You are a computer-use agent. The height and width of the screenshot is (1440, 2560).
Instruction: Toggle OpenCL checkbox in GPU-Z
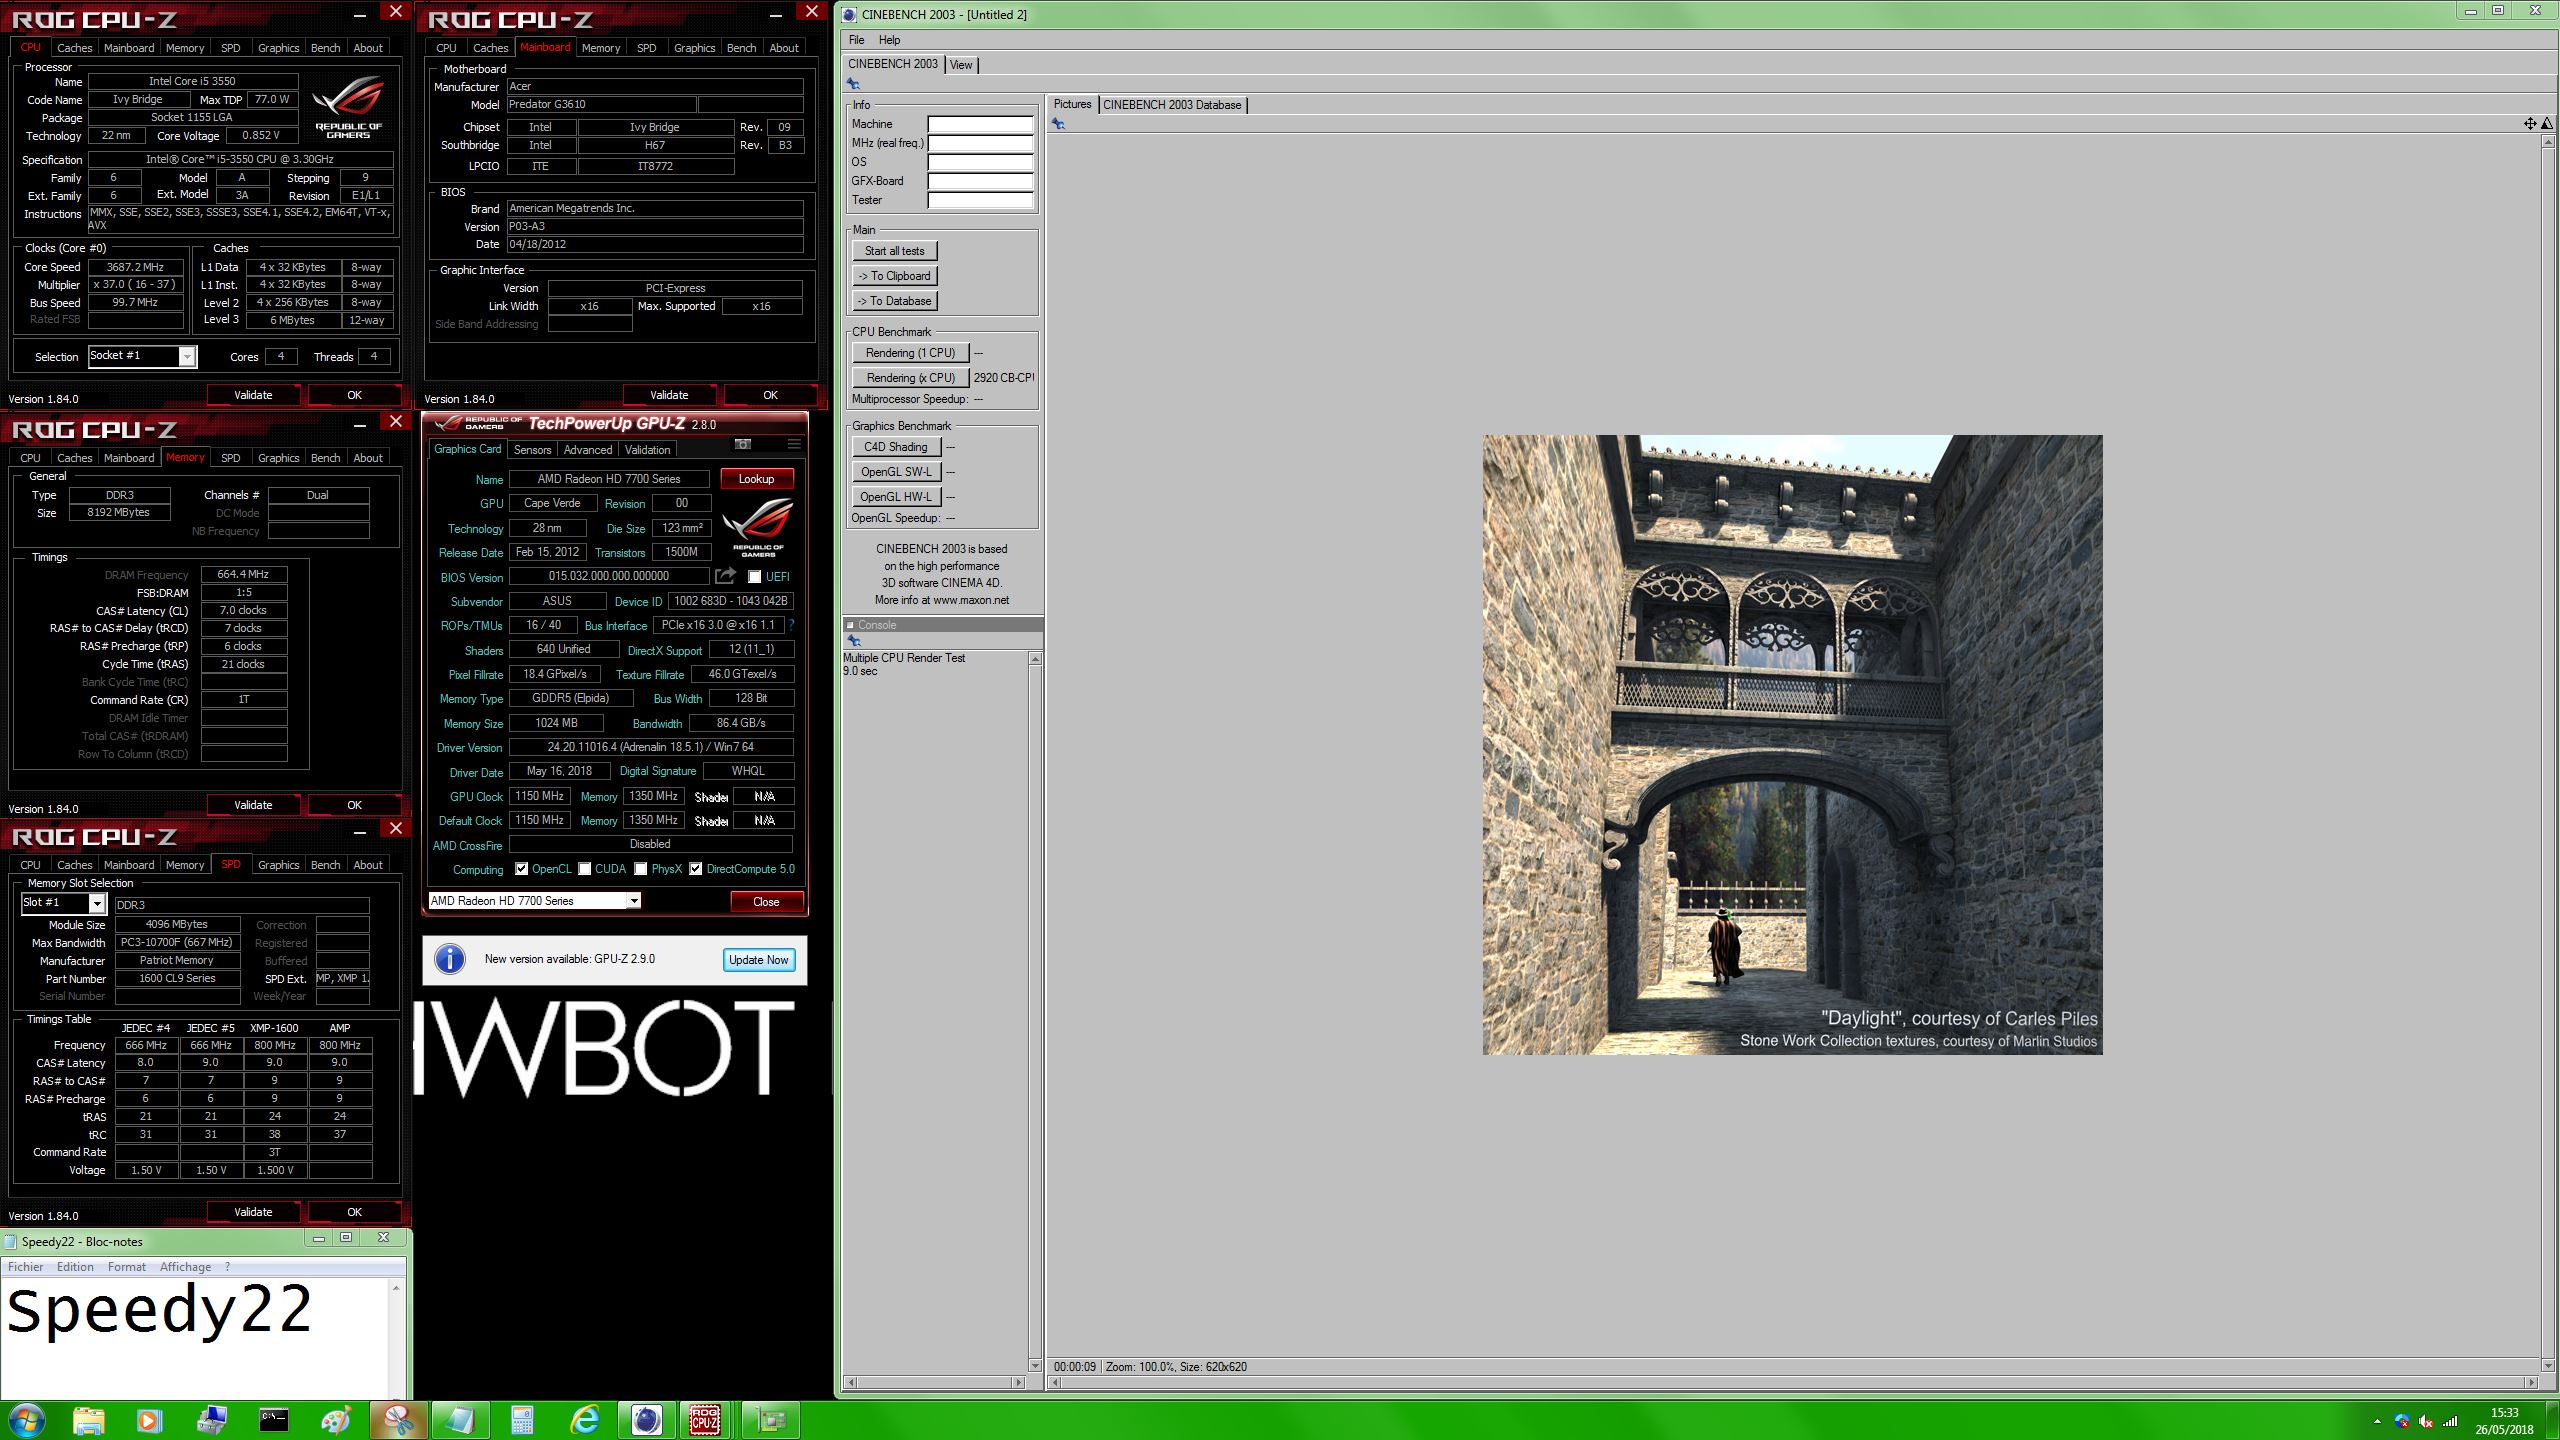521,869
